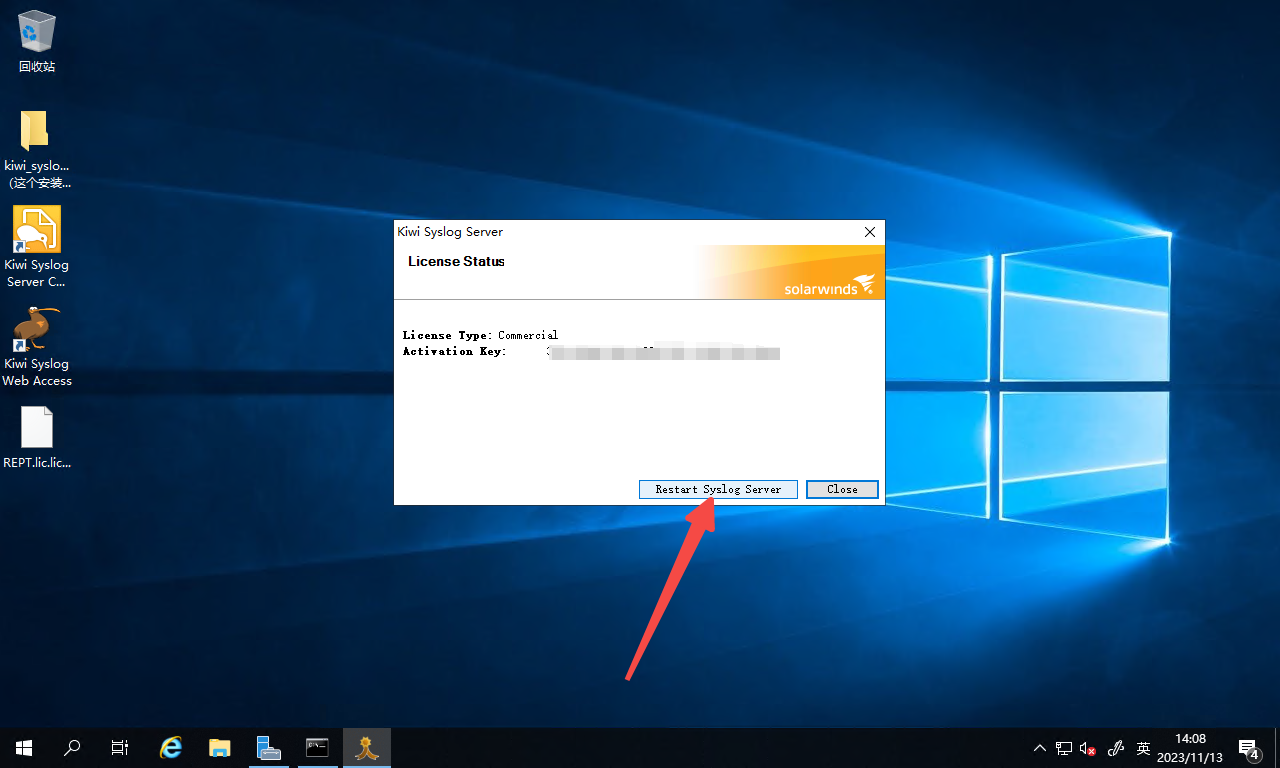Close the Kiwi Syslog Server dialog window
The image size is (1280, 768).
coord(869,232)
